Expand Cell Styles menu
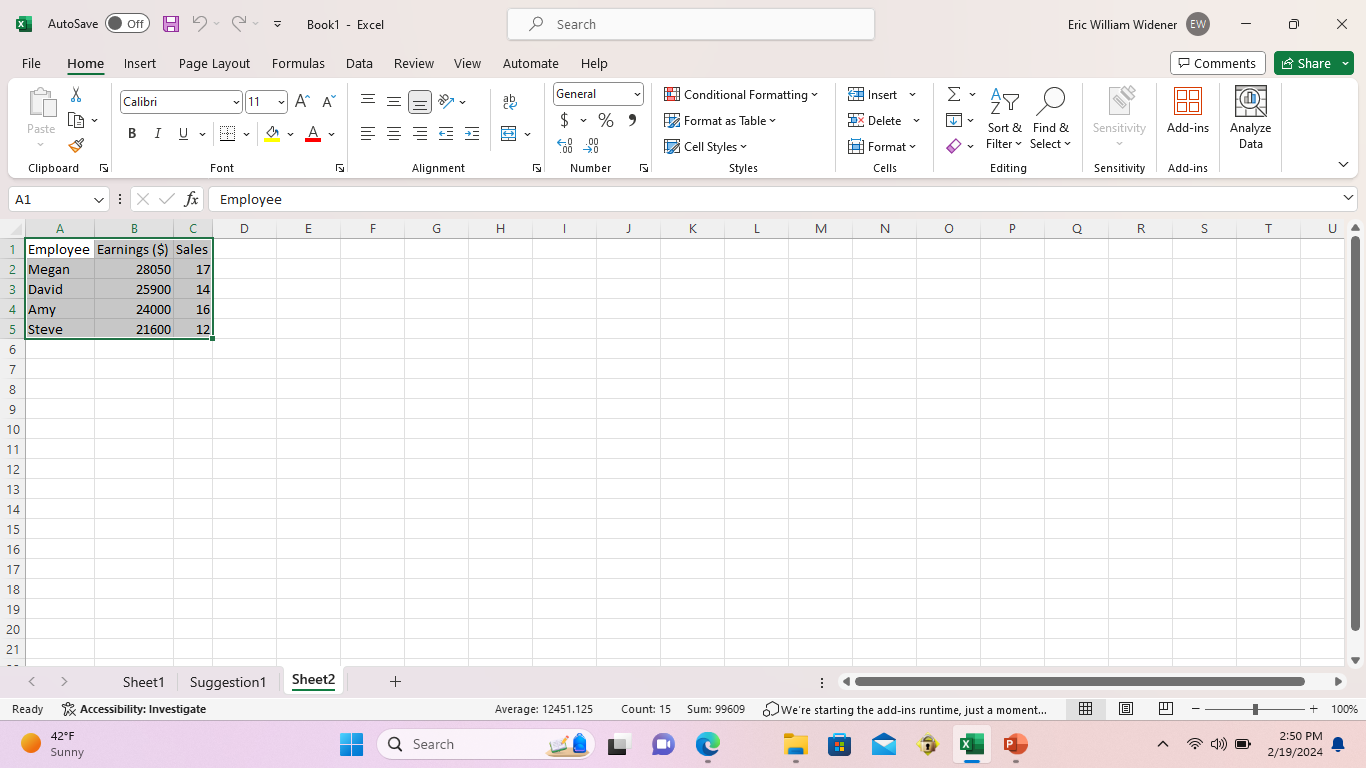Screen dimensions: 1366x768 [706, 146]
